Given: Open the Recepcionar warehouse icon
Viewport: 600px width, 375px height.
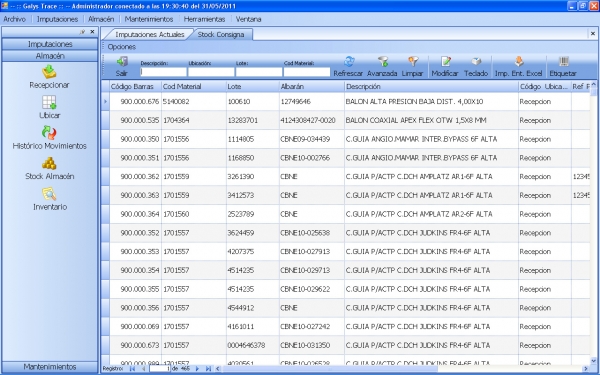Looking at the screenshot, I should [49, 72].
